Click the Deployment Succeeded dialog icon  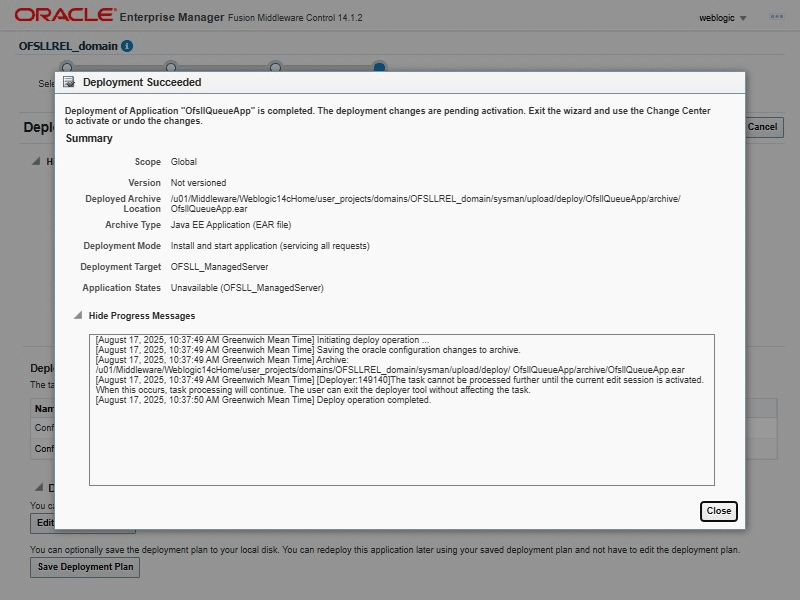(69, 83)
